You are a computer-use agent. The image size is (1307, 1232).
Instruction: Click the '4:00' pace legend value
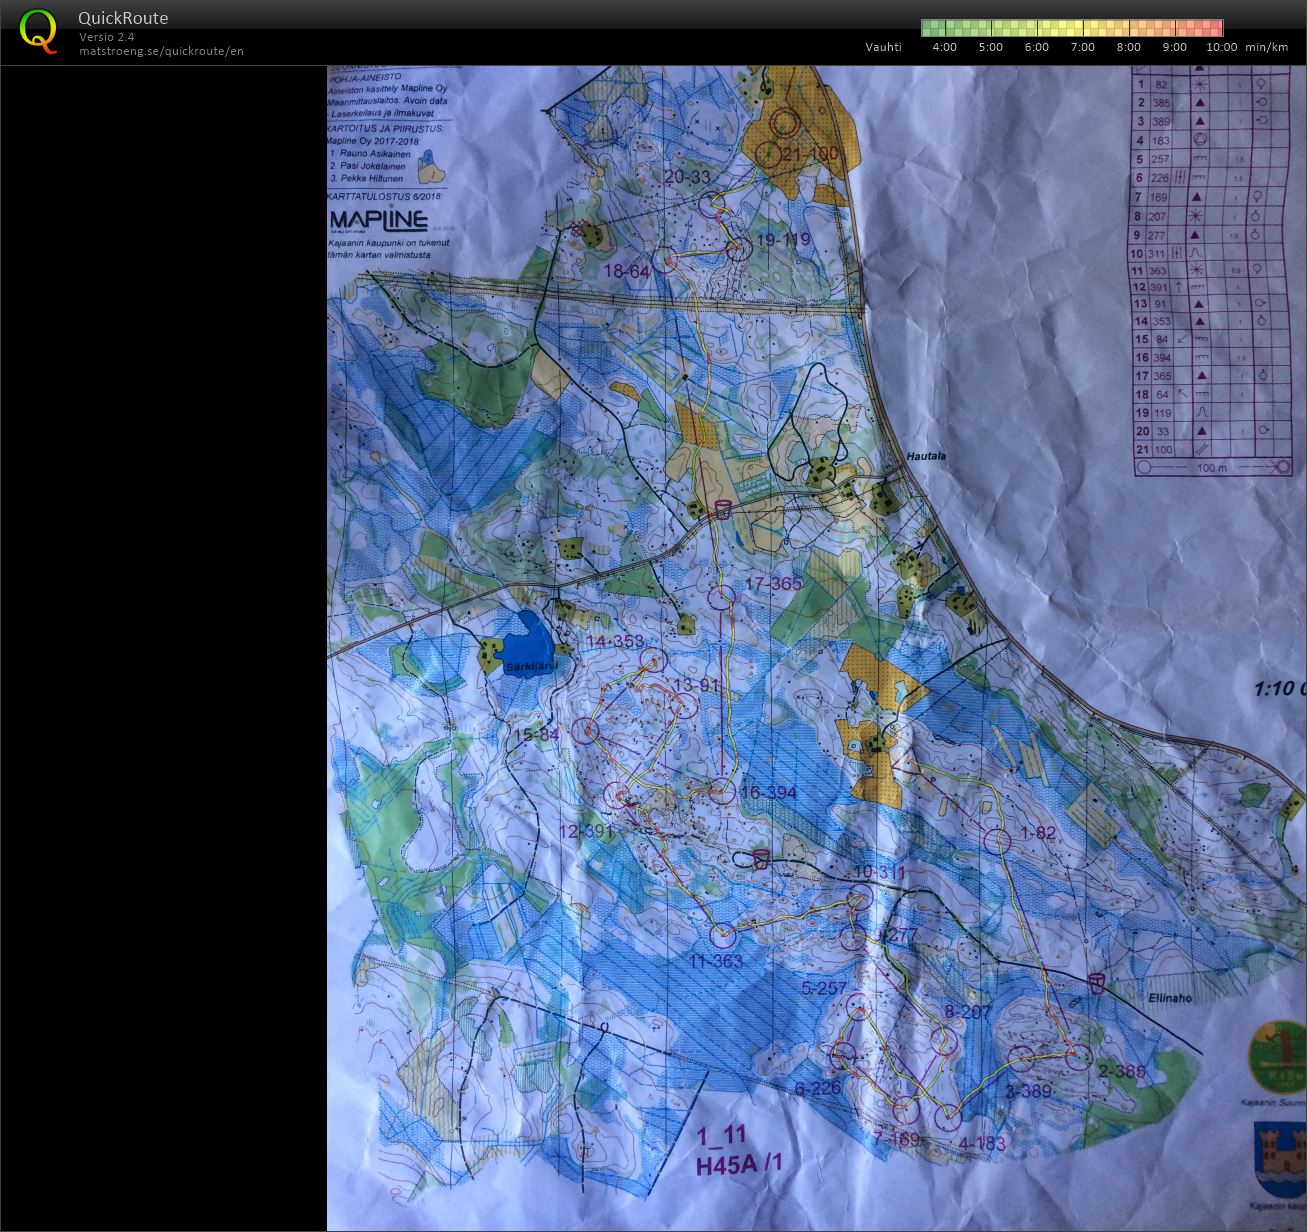(x=944, y=47)
